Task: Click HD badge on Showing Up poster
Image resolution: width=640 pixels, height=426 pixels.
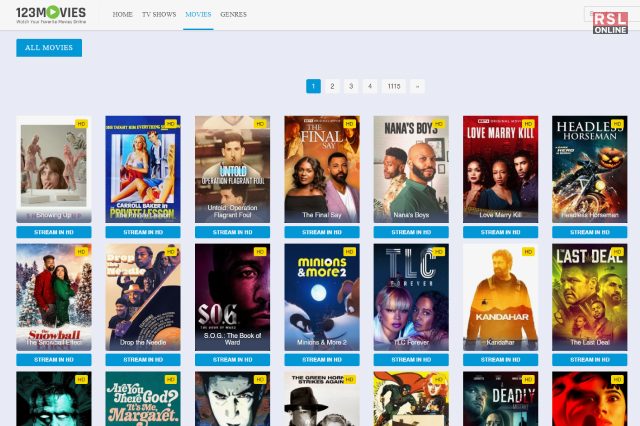Action: coord(81,124)
